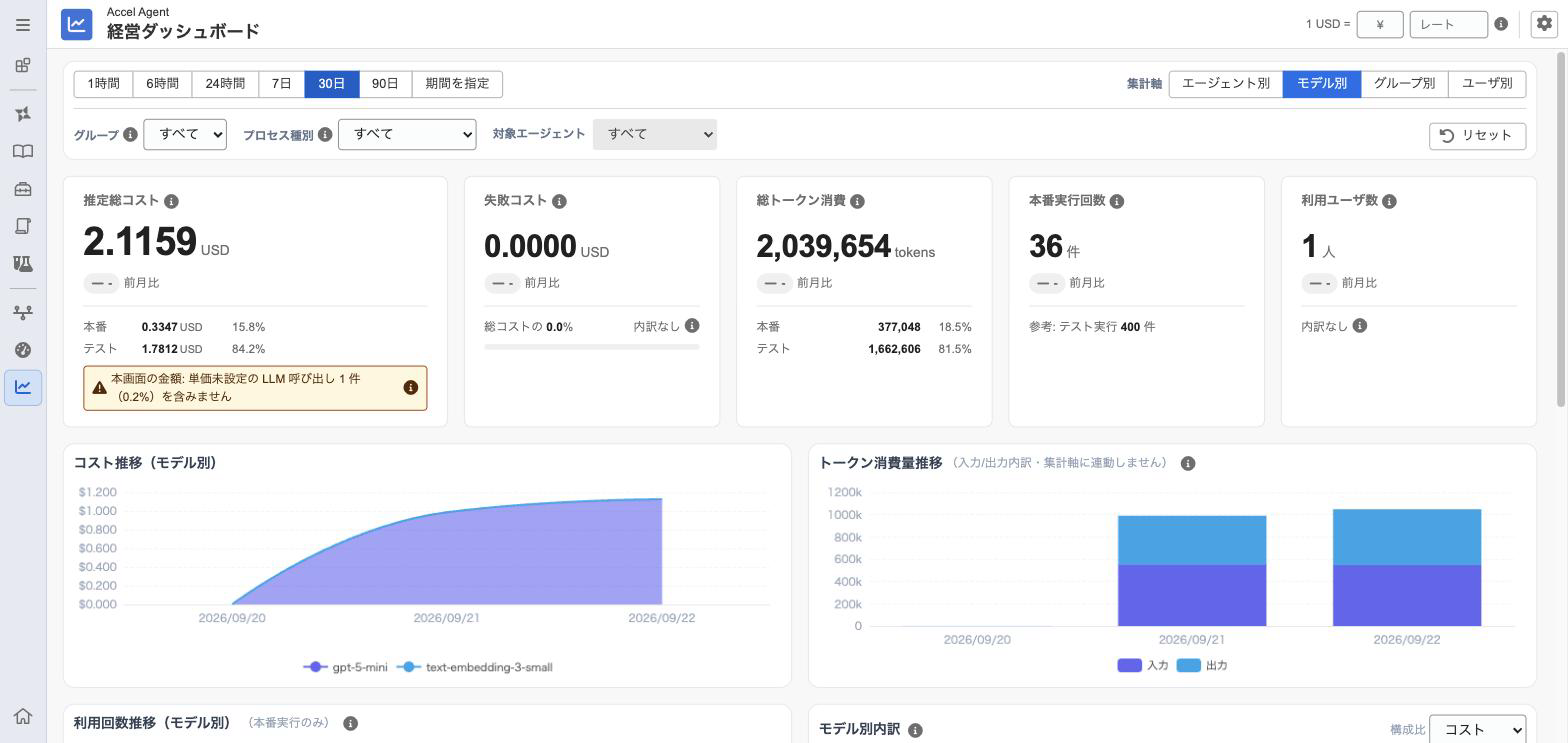
Task: Click info icon next to 利用ユーザ数
Action: tap(1389, 201)
